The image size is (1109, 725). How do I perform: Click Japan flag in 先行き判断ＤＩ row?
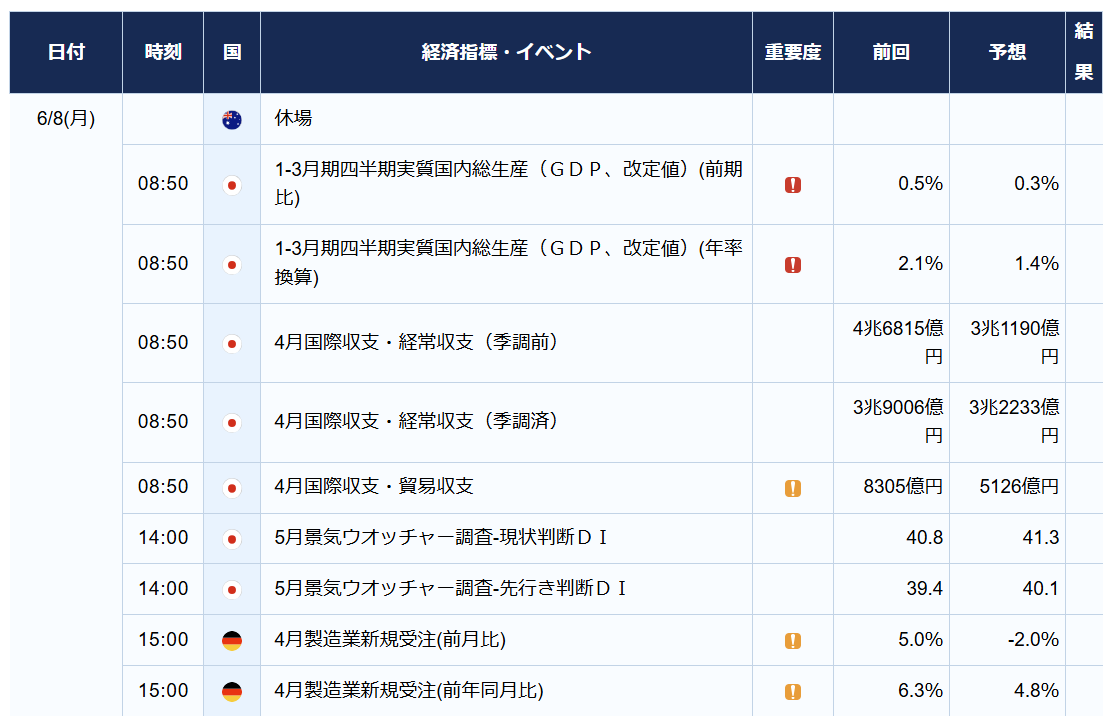click(x=231, y=589)
